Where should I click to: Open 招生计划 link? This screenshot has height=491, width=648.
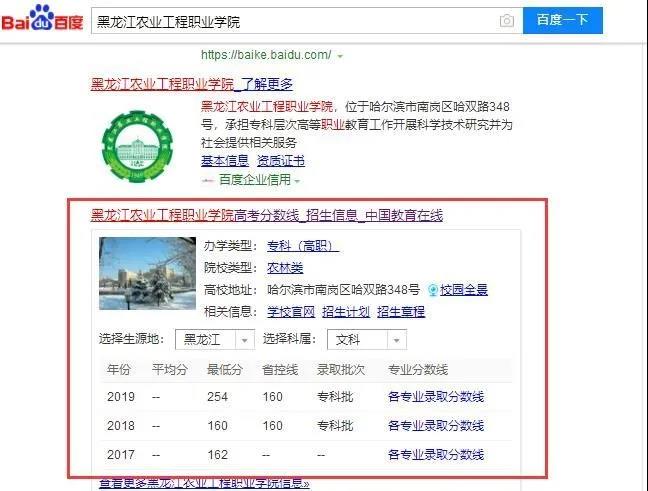(x=346, y=312)
